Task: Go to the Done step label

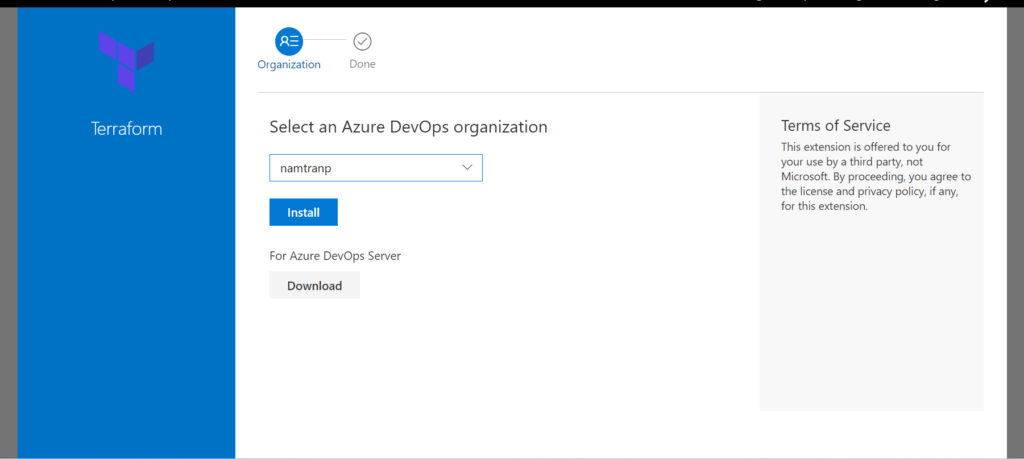Action: tap(362, 65)
